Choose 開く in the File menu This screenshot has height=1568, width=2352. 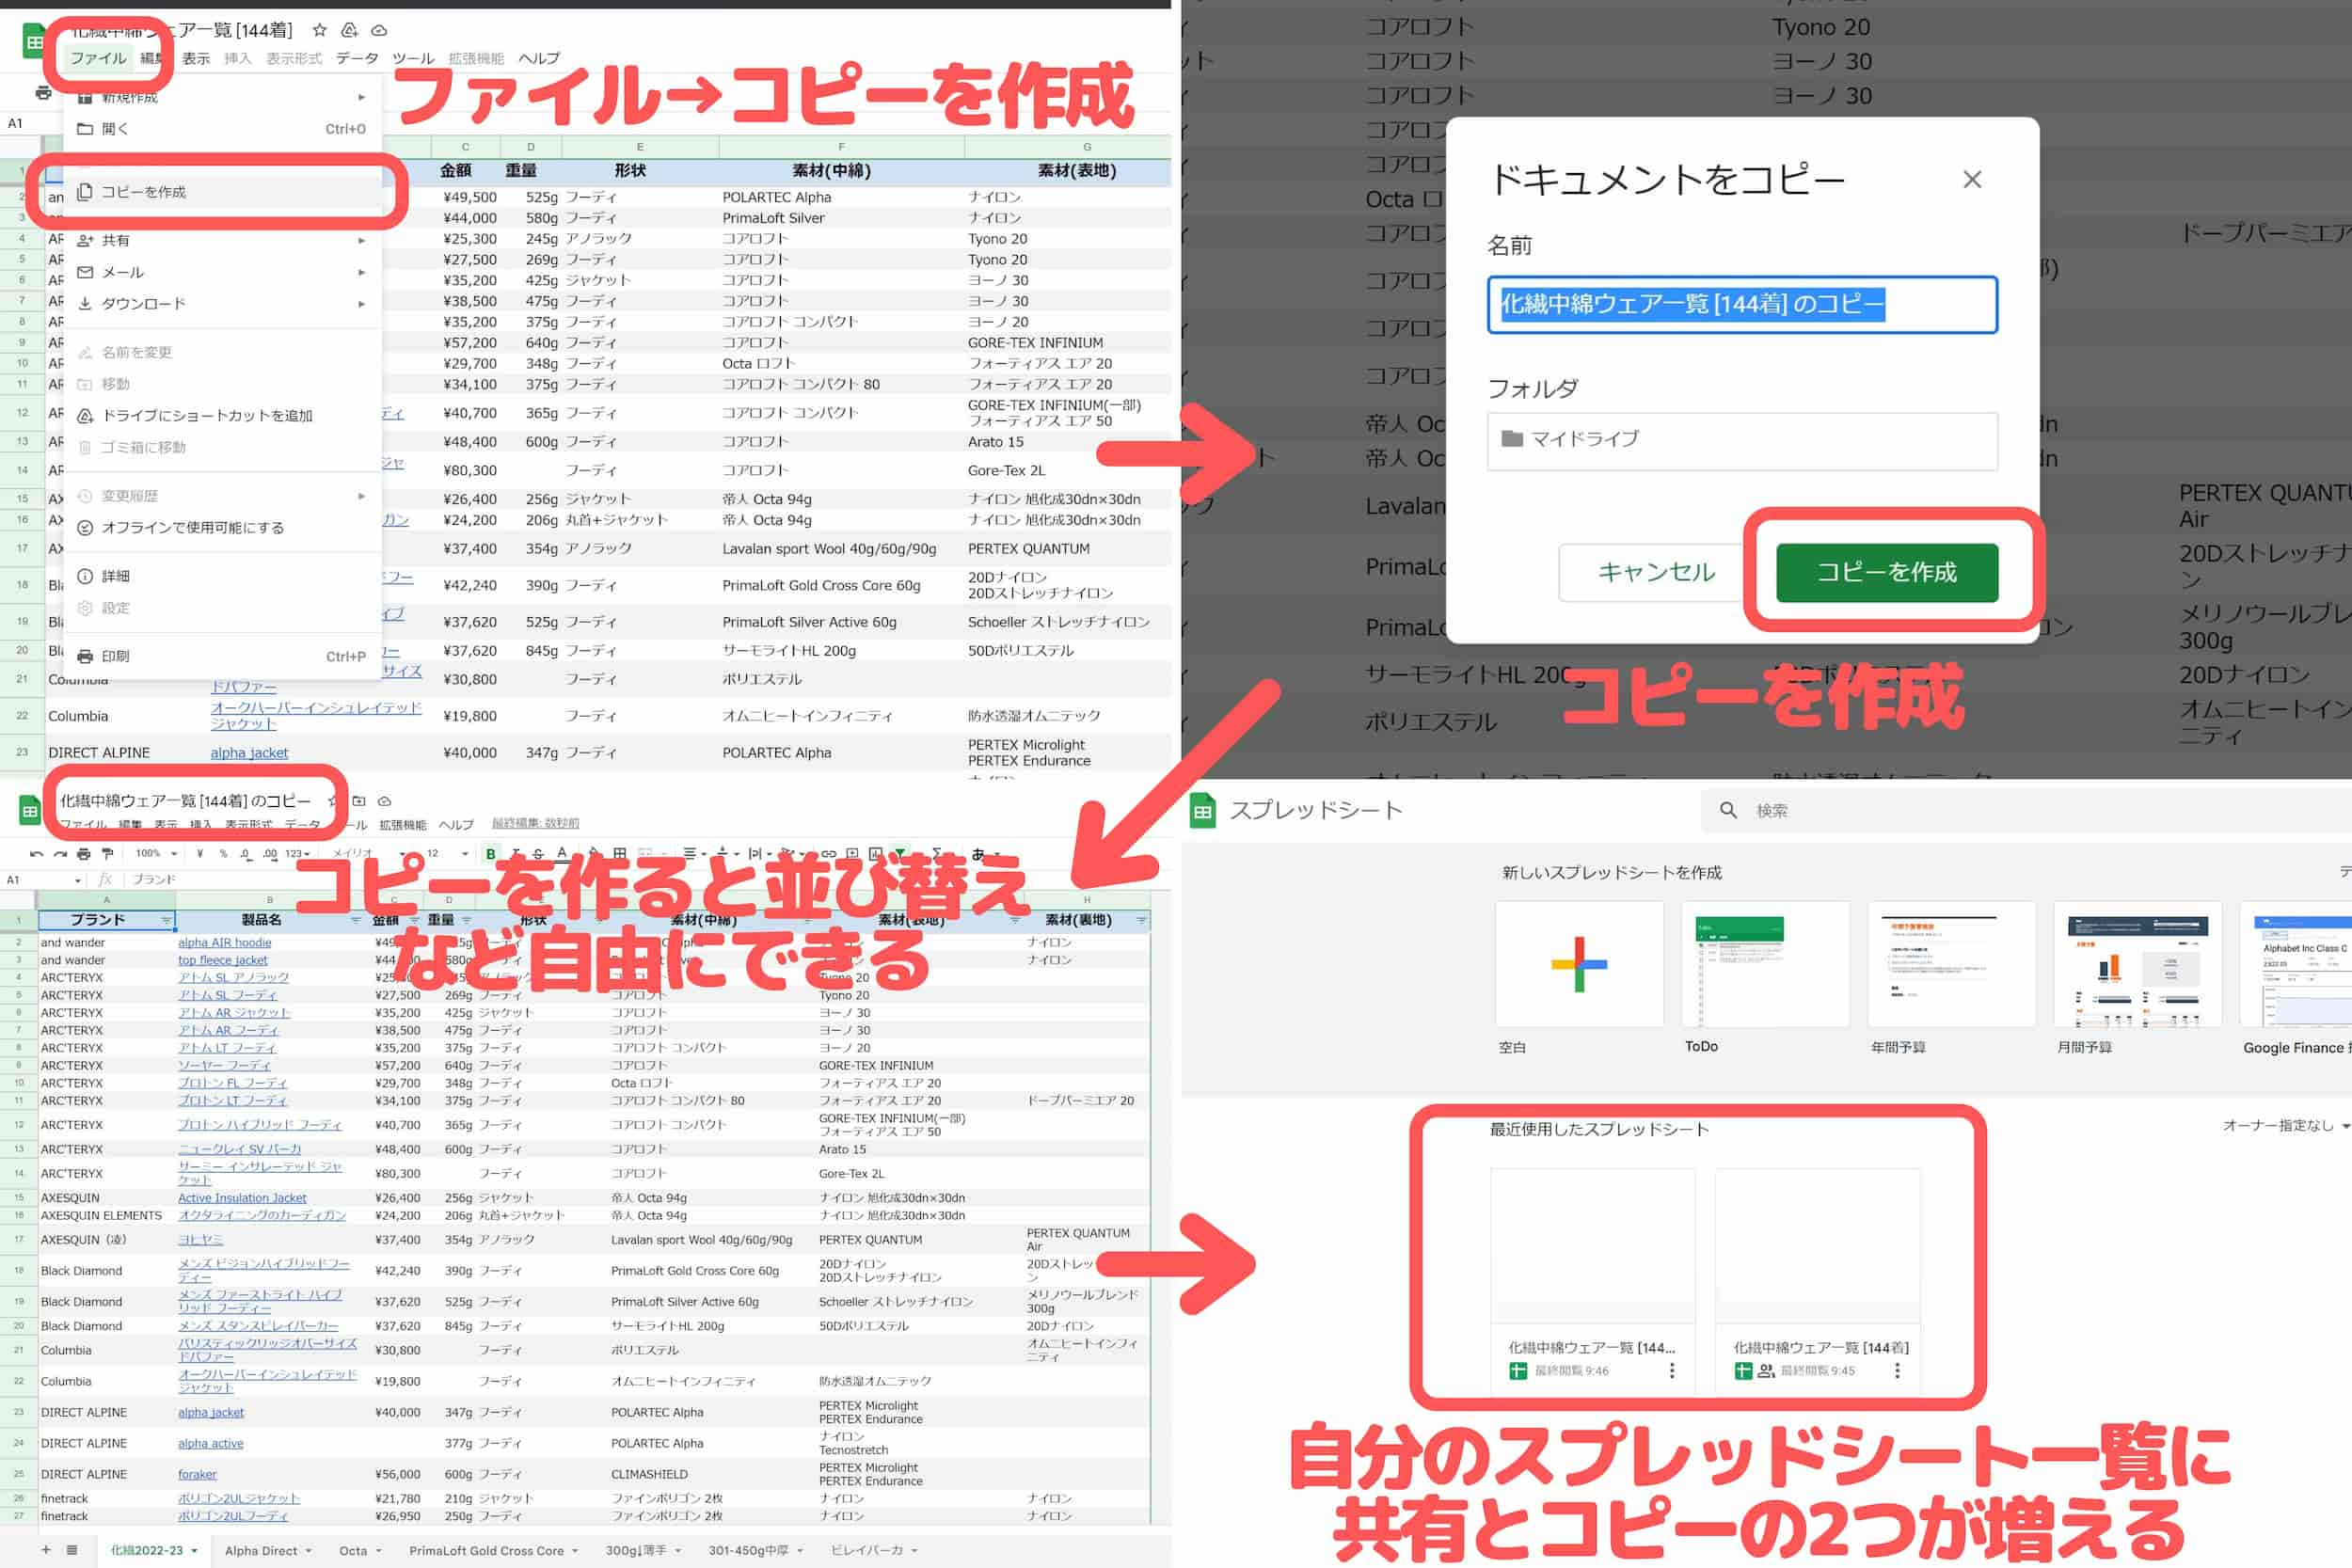[x=222, y=129]
